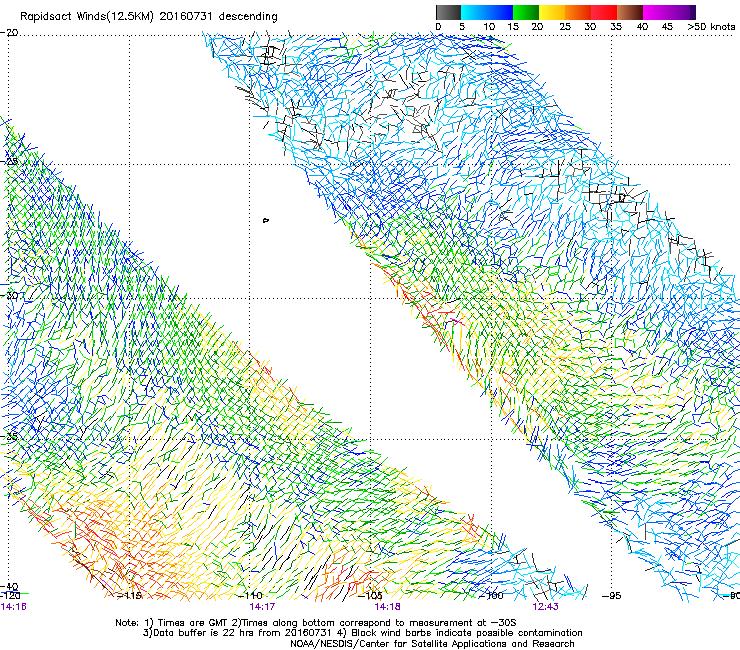The height and width of the screenshot is (650, 740).
Task: Click the green 15-20 knots legend swatch
Action: (x=526, y=12)
